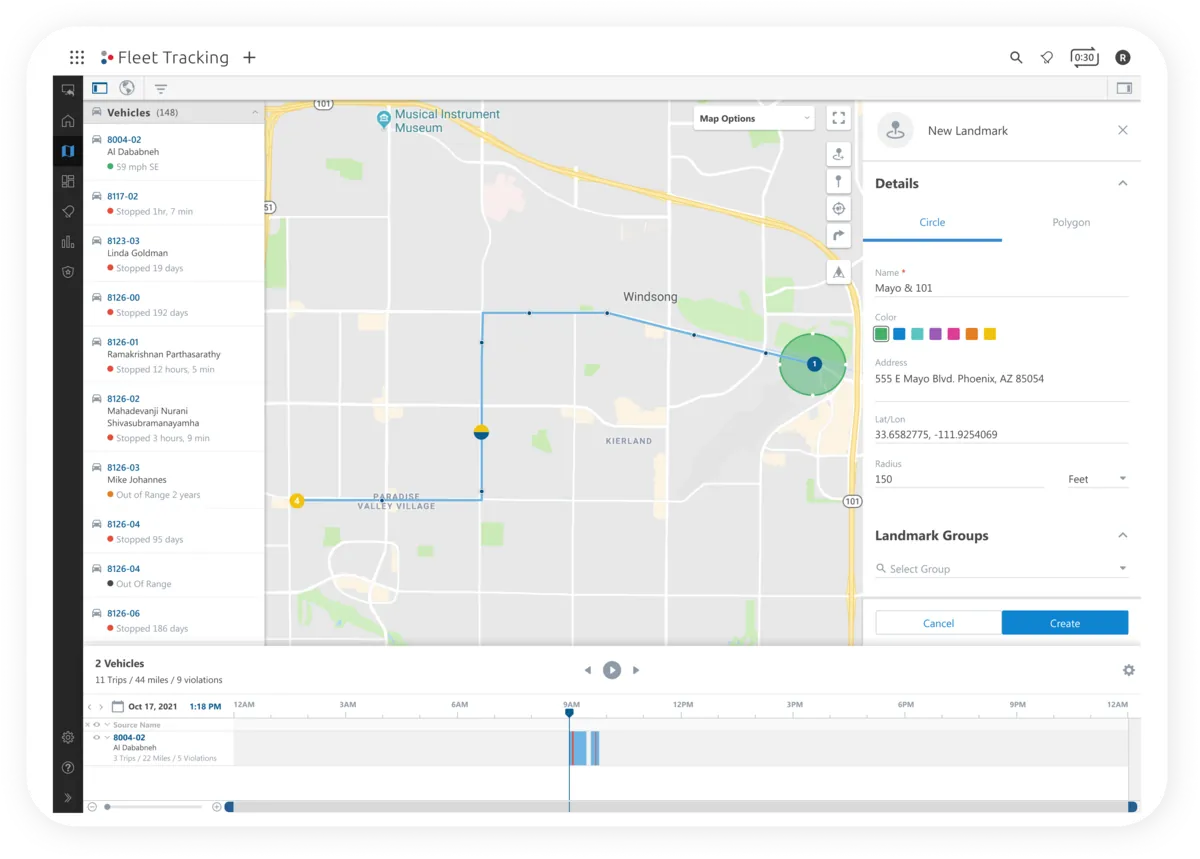Open vehicle 8117-02 link
The height and width of the screenshot is (859, 1200).
[123, 196]
